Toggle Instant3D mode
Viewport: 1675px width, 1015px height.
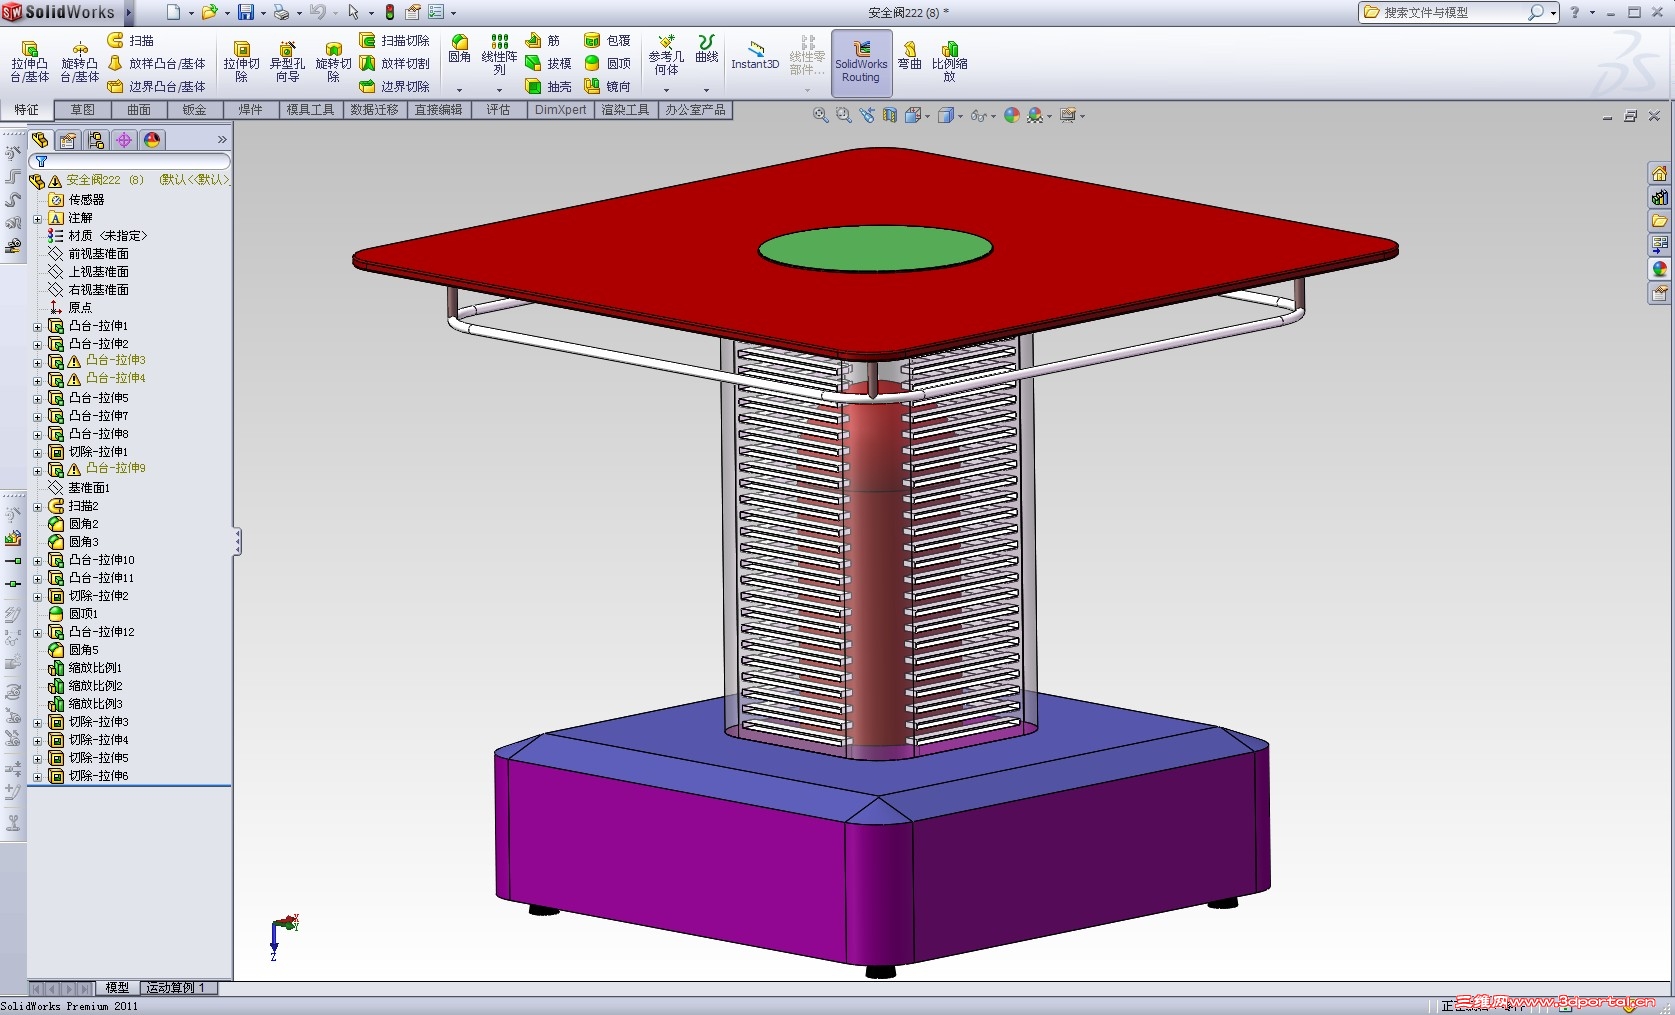pos(755,55)
